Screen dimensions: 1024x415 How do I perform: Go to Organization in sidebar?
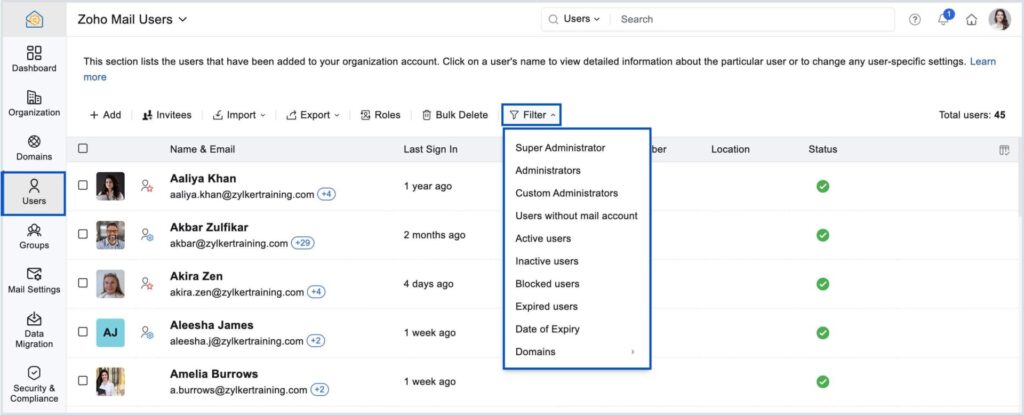34,103
